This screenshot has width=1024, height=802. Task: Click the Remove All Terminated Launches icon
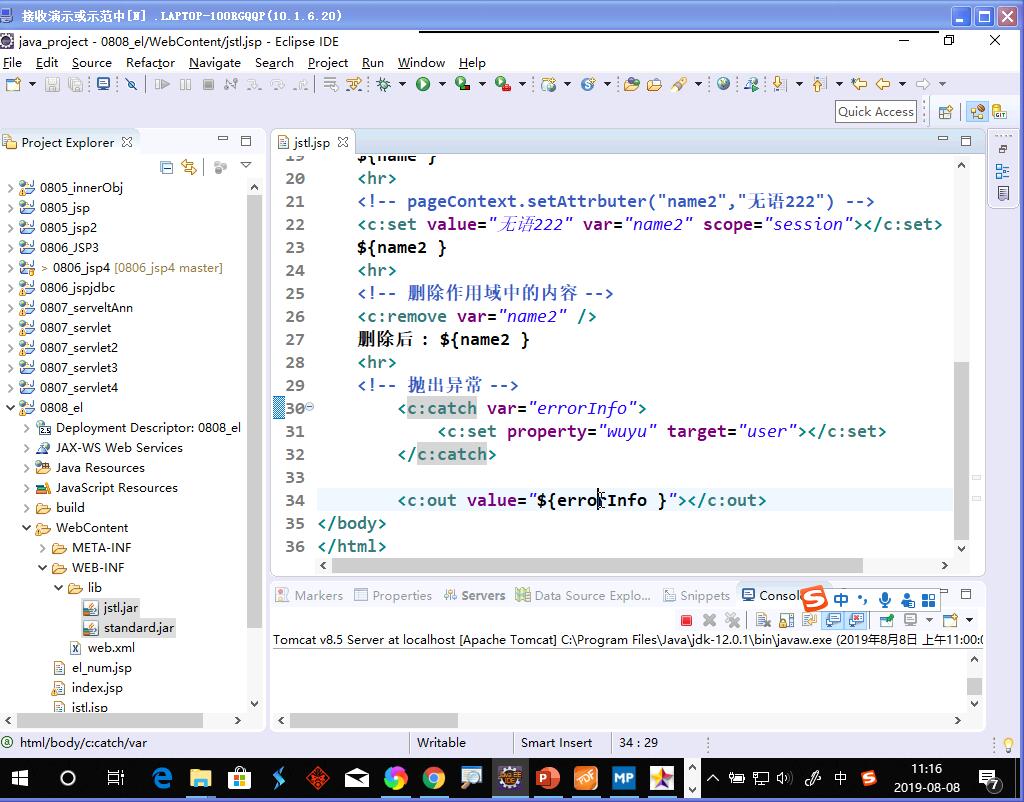click(x=733, y=620)
